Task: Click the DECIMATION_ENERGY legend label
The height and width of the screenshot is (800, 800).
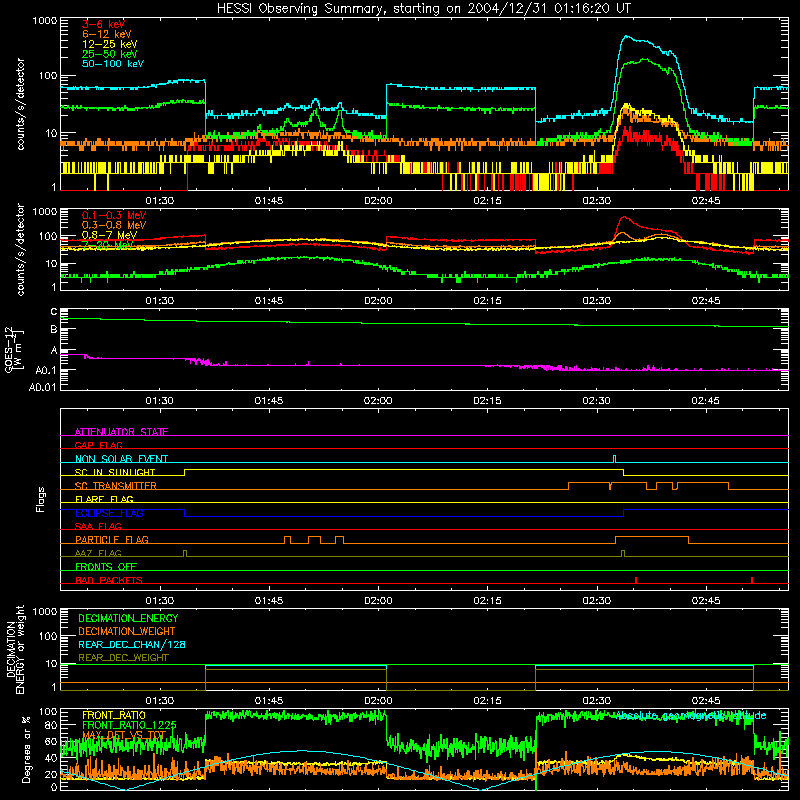Action: click(x=128, y=618)
